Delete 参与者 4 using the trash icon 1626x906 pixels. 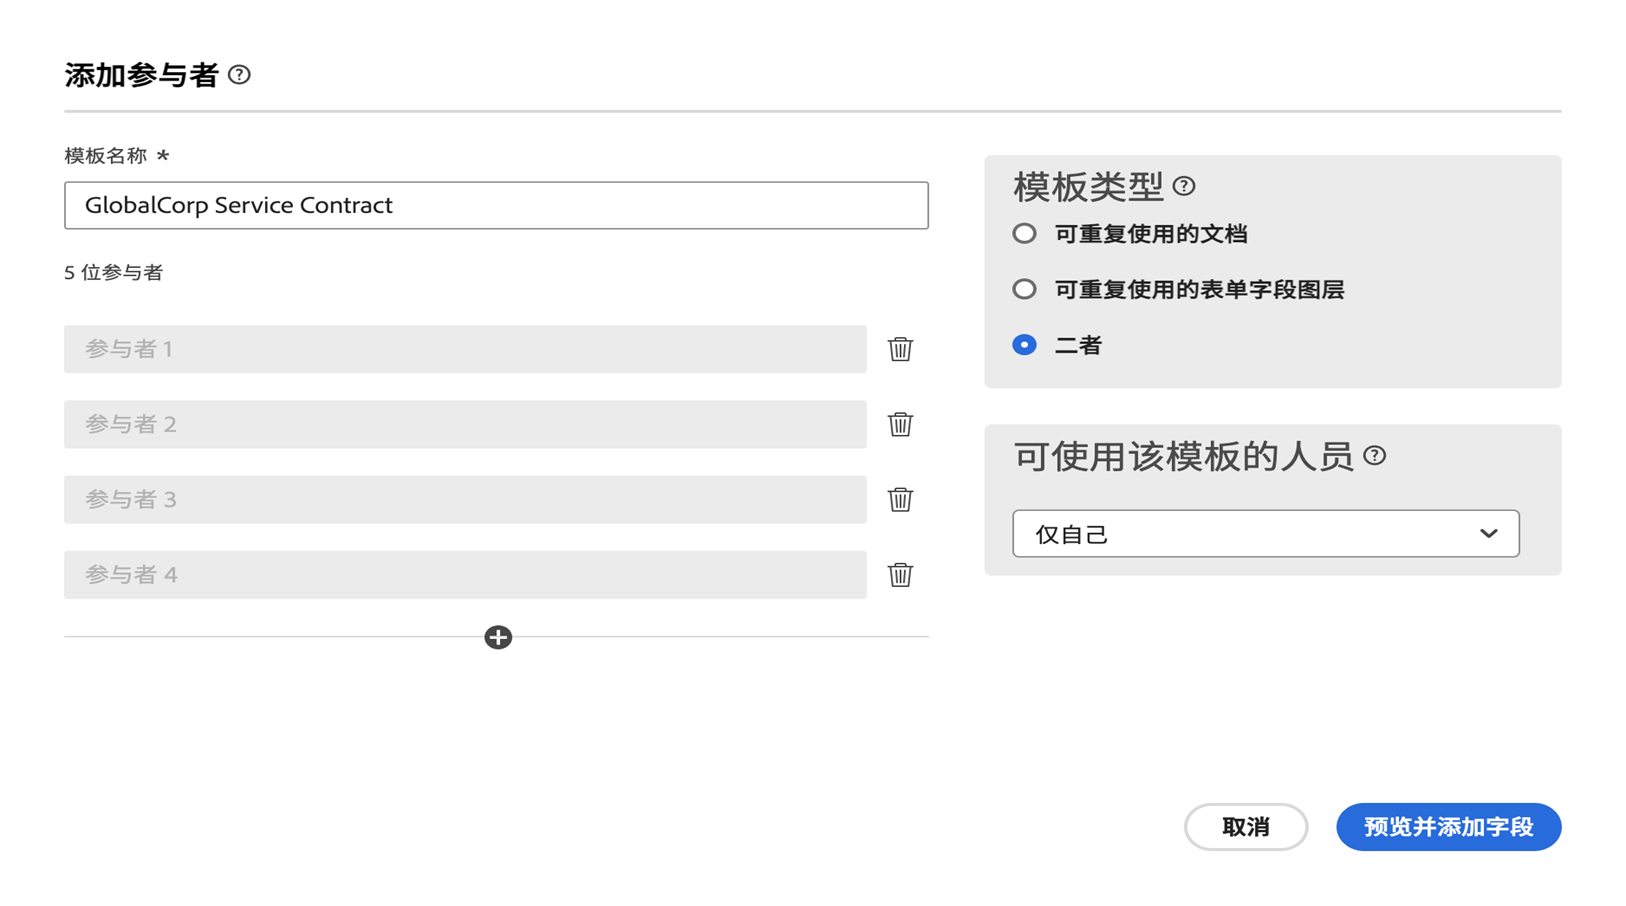(899, 574)
